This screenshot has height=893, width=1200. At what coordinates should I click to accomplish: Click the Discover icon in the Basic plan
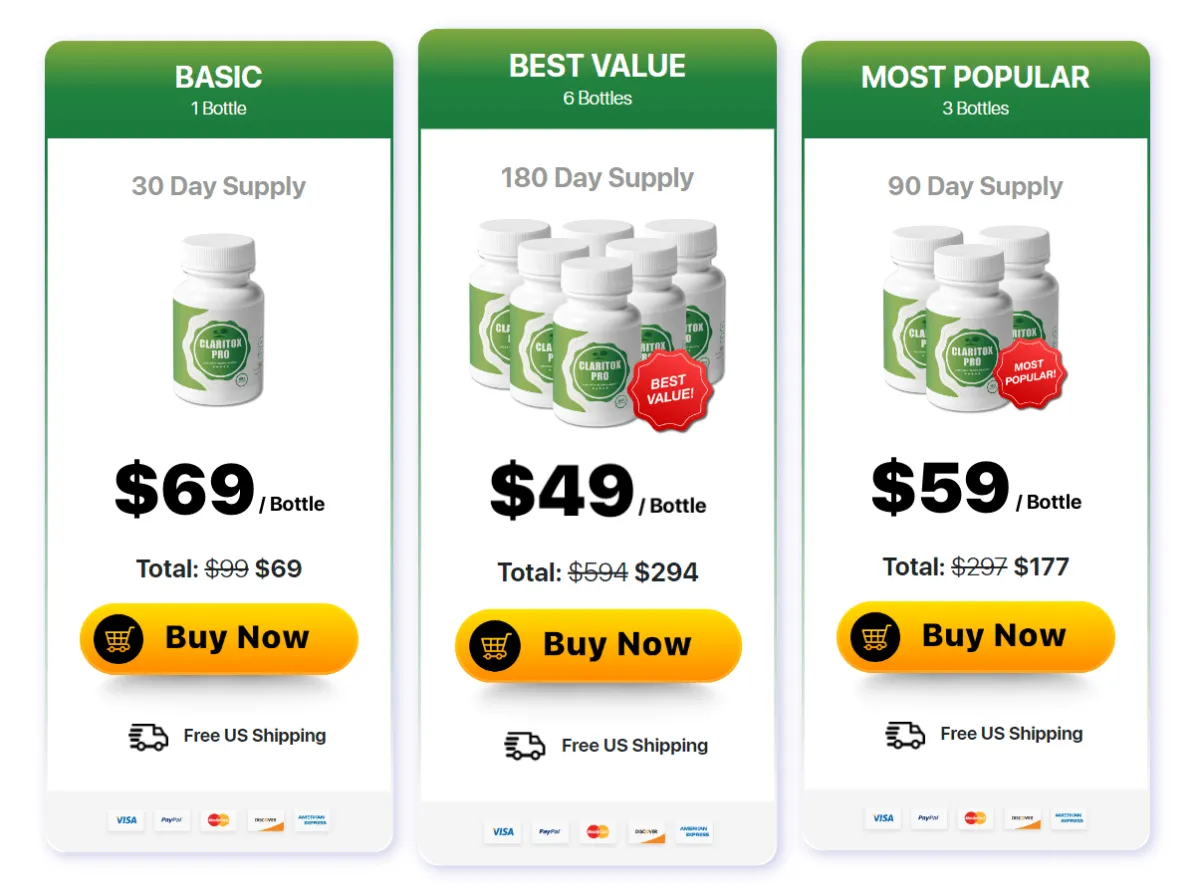pyautogui.click(x=266, y=820)
